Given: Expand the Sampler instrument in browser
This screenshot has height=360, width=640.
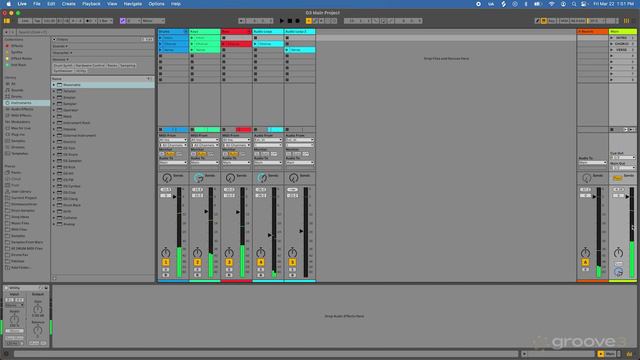Looking at the screenshot, I should 54,104.
